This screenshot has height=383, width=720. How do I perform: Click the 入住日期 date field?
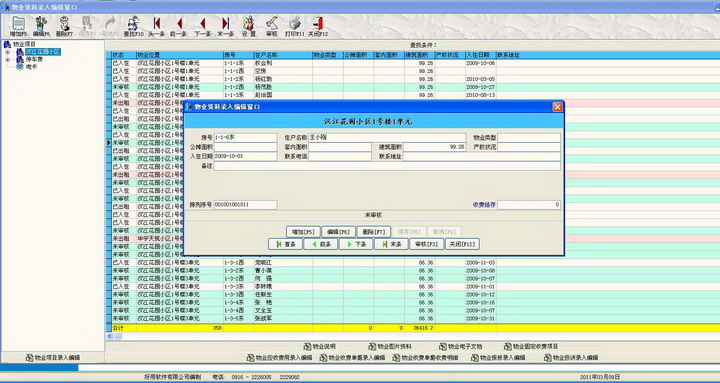pos(245,157)
